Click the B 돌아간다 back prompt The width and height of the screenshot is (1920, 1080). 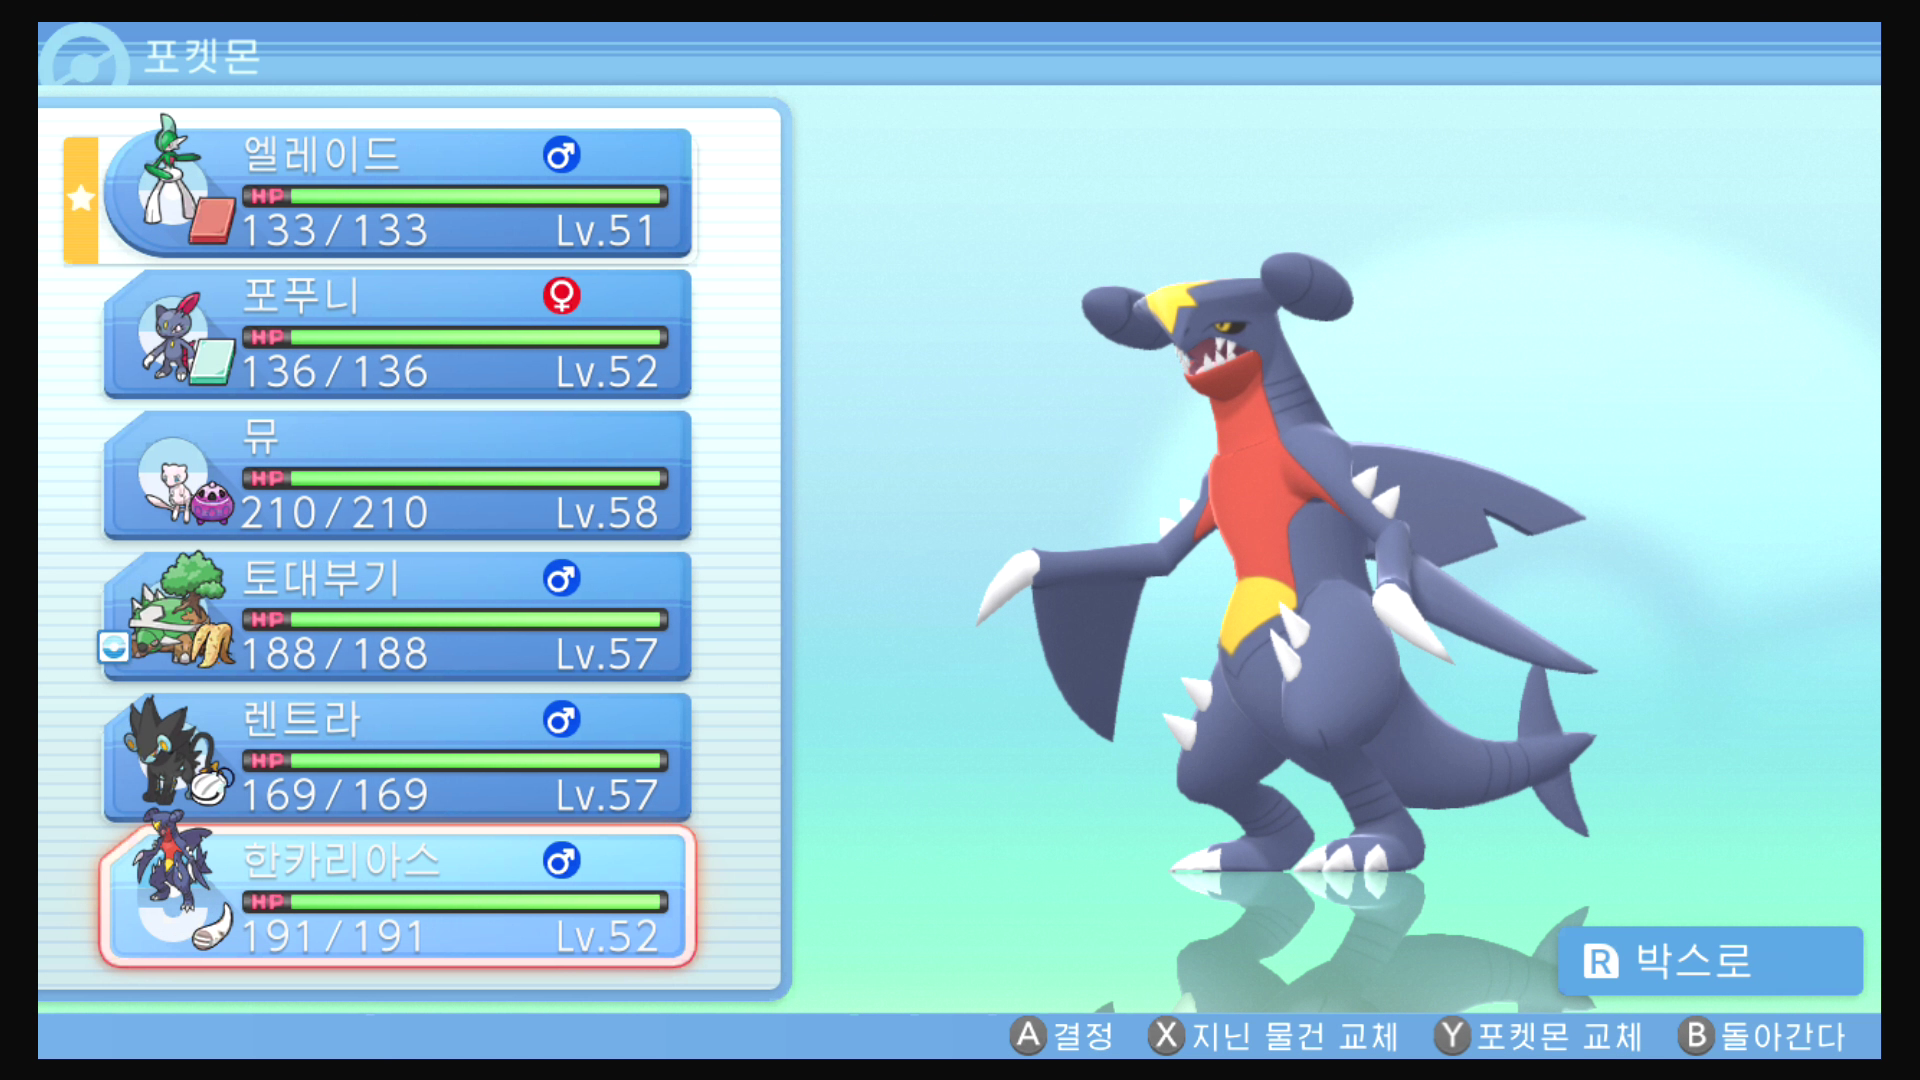click(1762, 1036)
